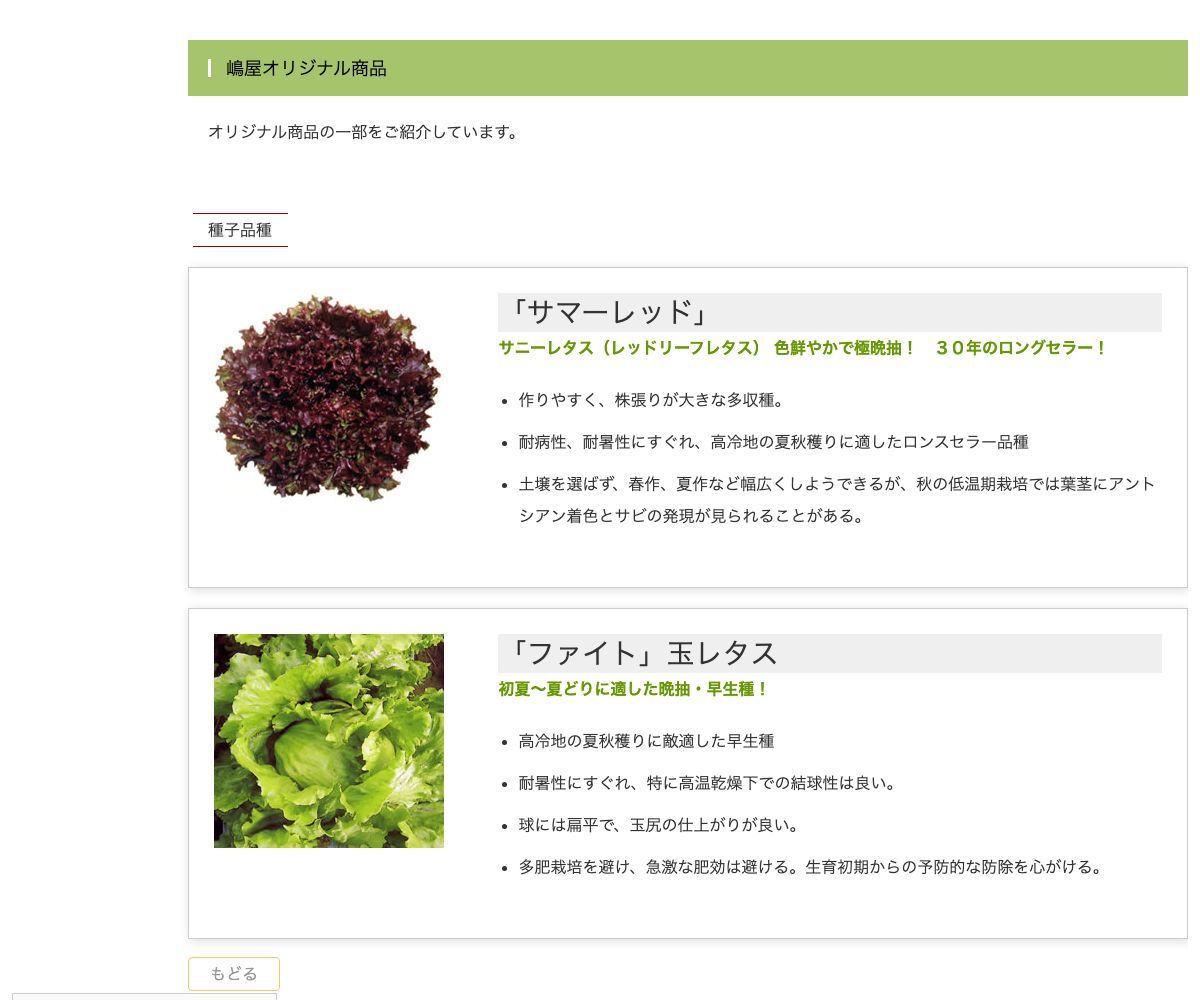This screenshot has width=1200, height=1000.
Task: Click the bullet about 高温乾燥下での結球性
Action: click(707, 783)
